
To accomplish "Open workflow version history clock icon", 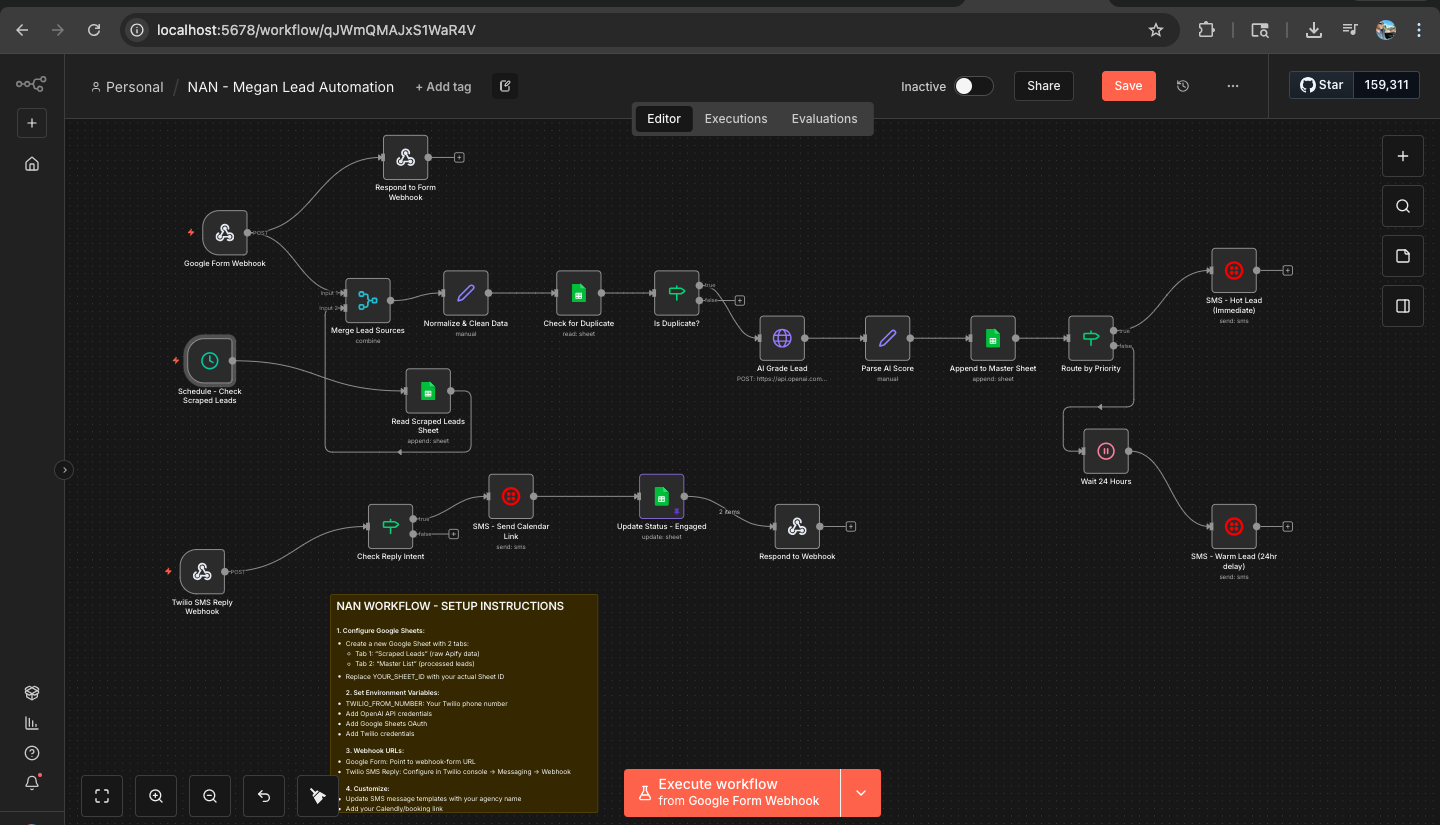I will 1183,86.
